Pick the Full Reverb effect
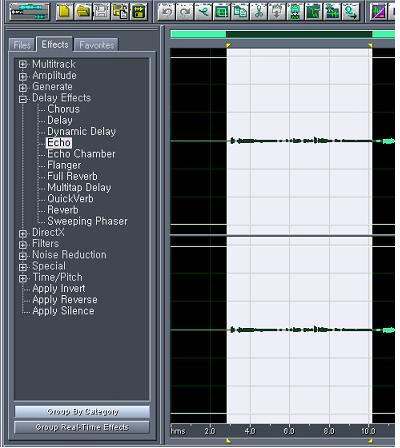Screen dimensions: 400x448 [x=72, y=176]
